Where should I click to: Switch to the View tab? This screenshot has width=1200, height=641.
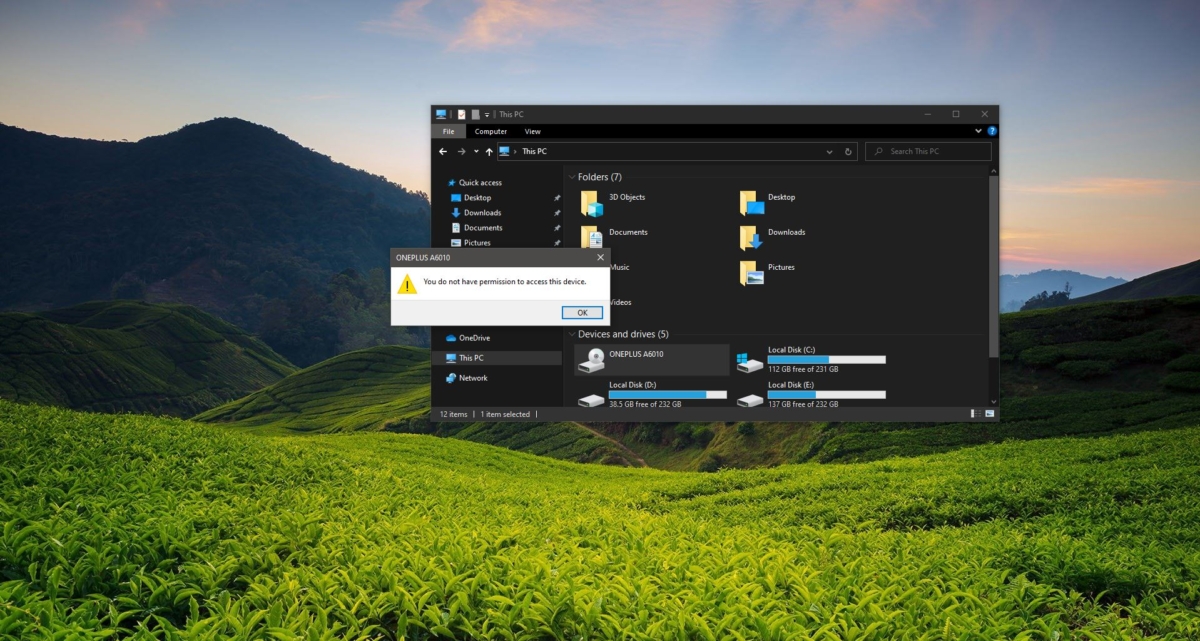(x=533, y=131)
